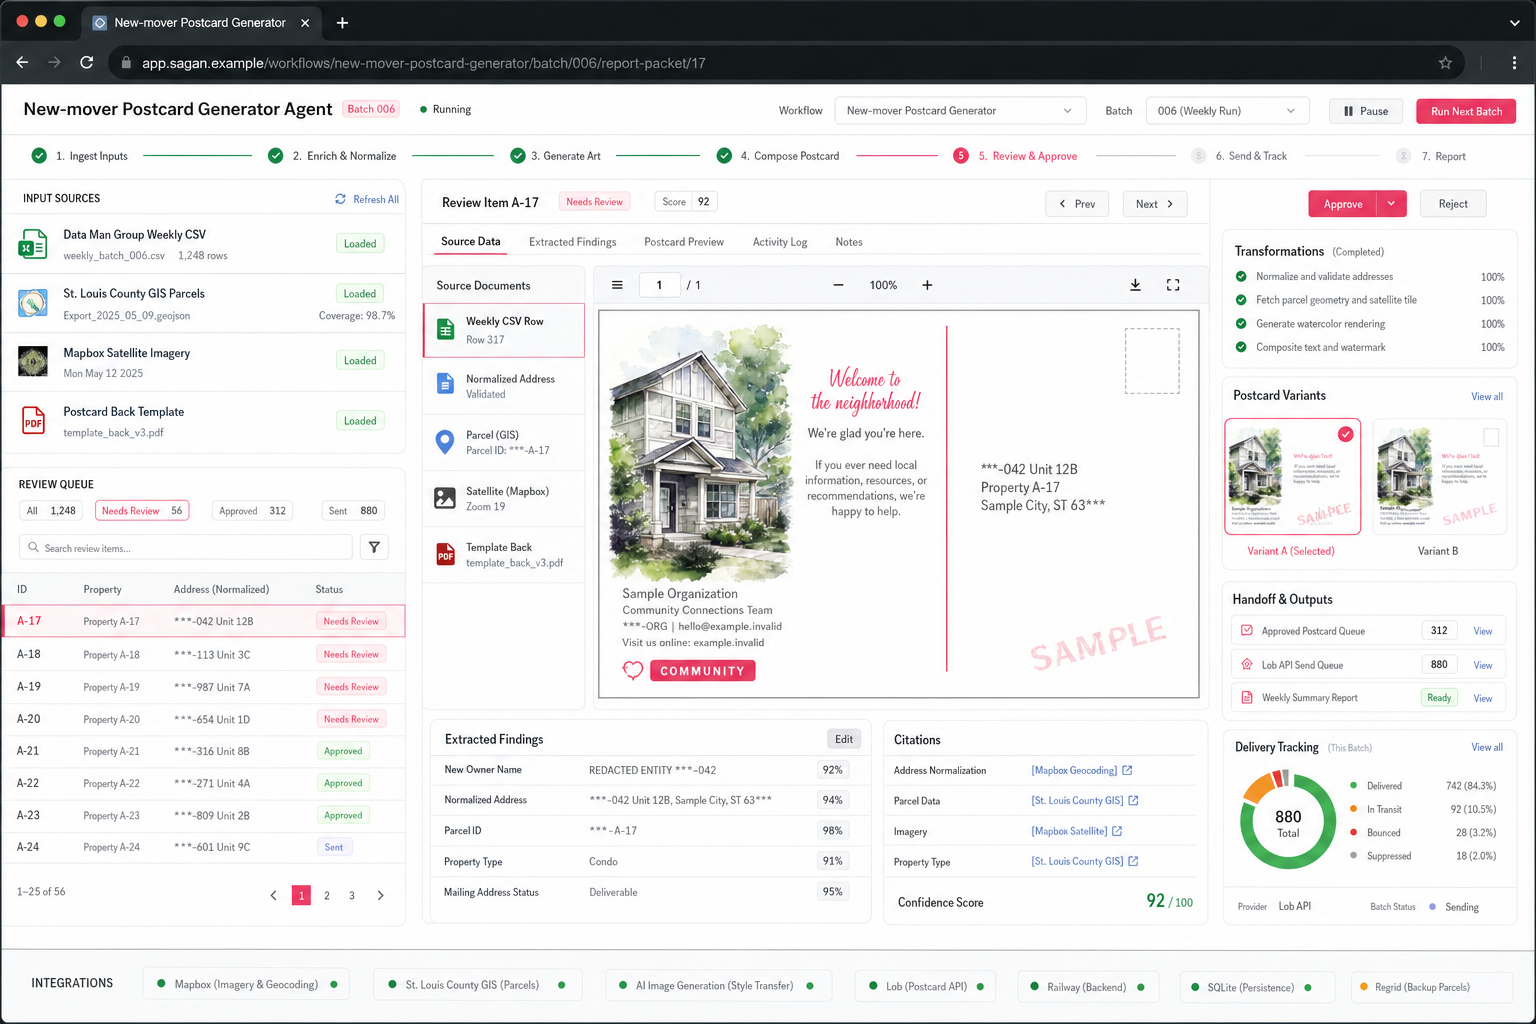Open a new browser tab
Screen dimensions: 1536x1024
coord(342,22)
